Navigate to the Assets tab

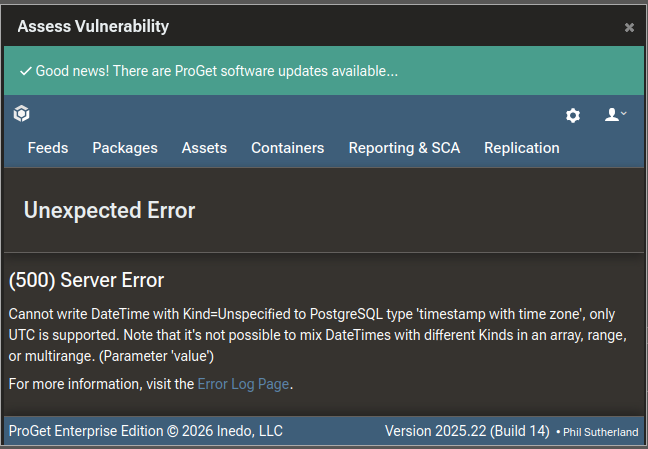[204, 148]
